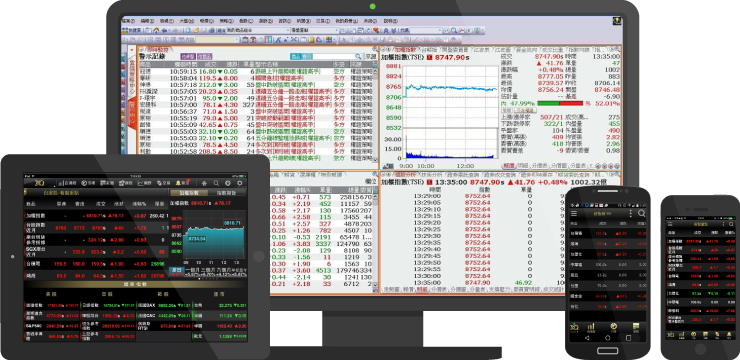Tap the home icon on the tablet toolbar
This screenshot has width=740, height=360.
[x=204, y=183]
